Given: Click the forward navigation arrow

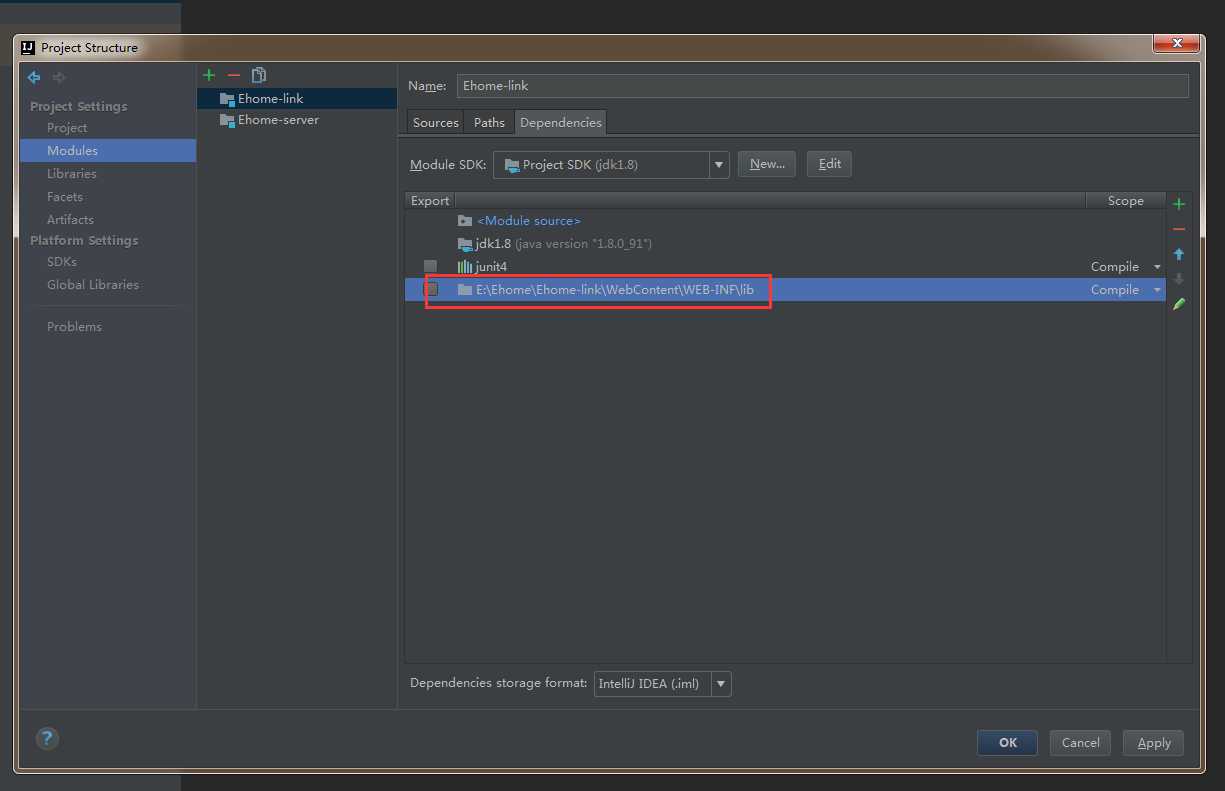Looking at the screenshot, I should [x=59, y=77].
